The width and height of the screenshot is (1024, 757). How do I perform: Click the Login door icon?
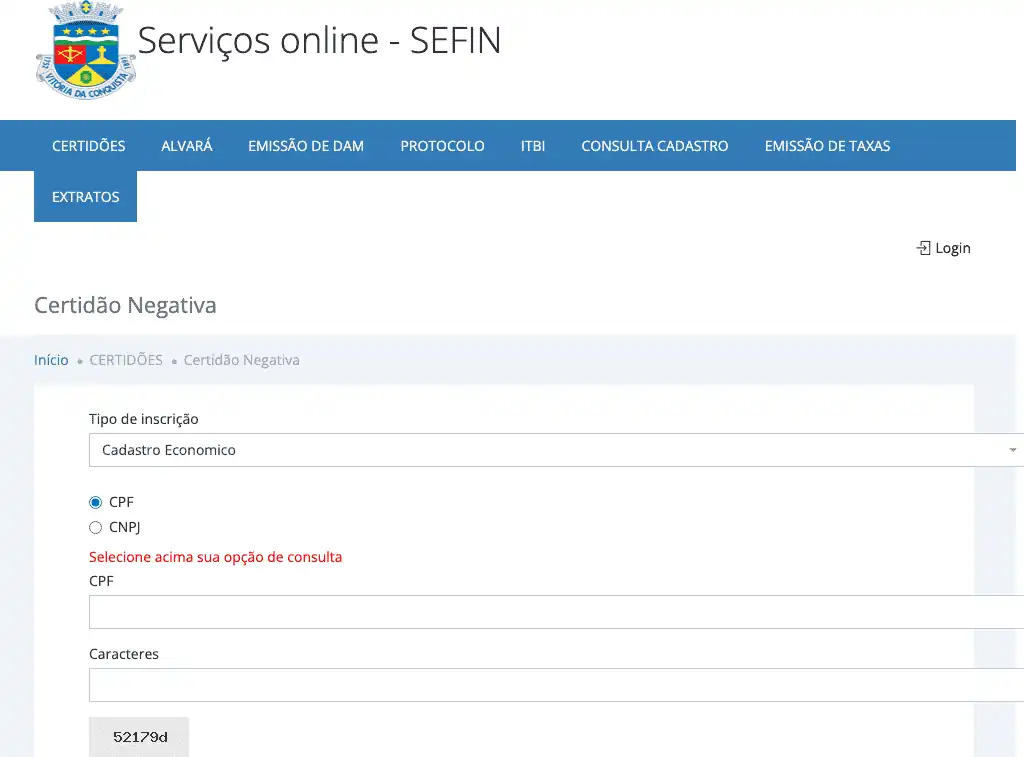[923, 248]
